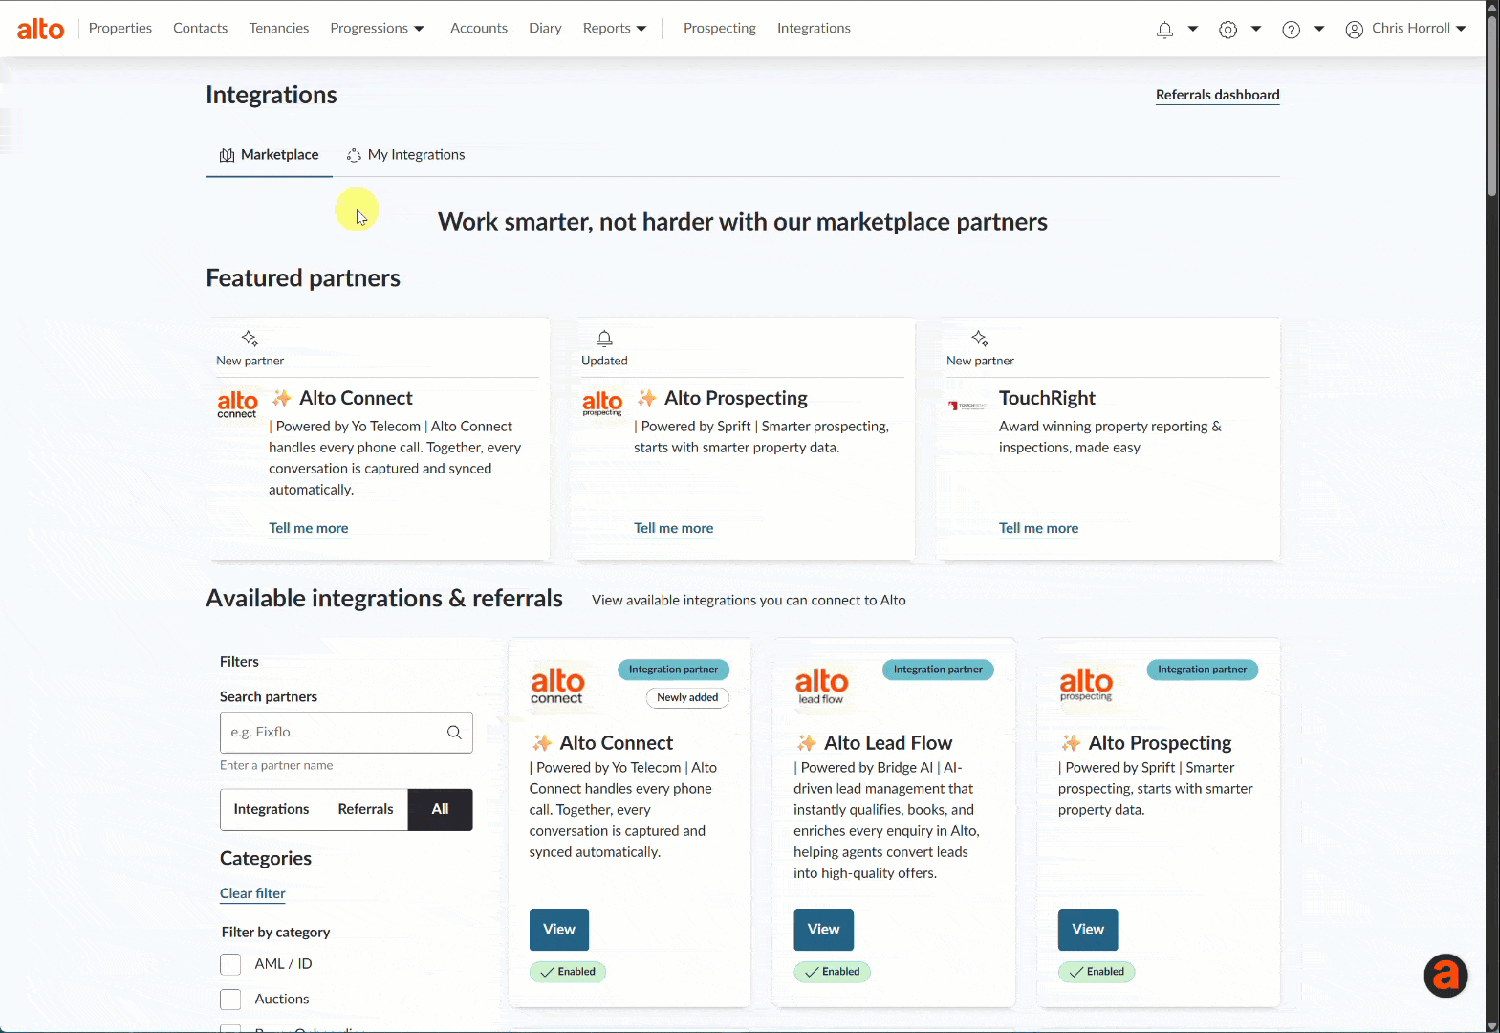Click the Marketplace tab map icon
1500x1033 pixels.
click(227, 155)
